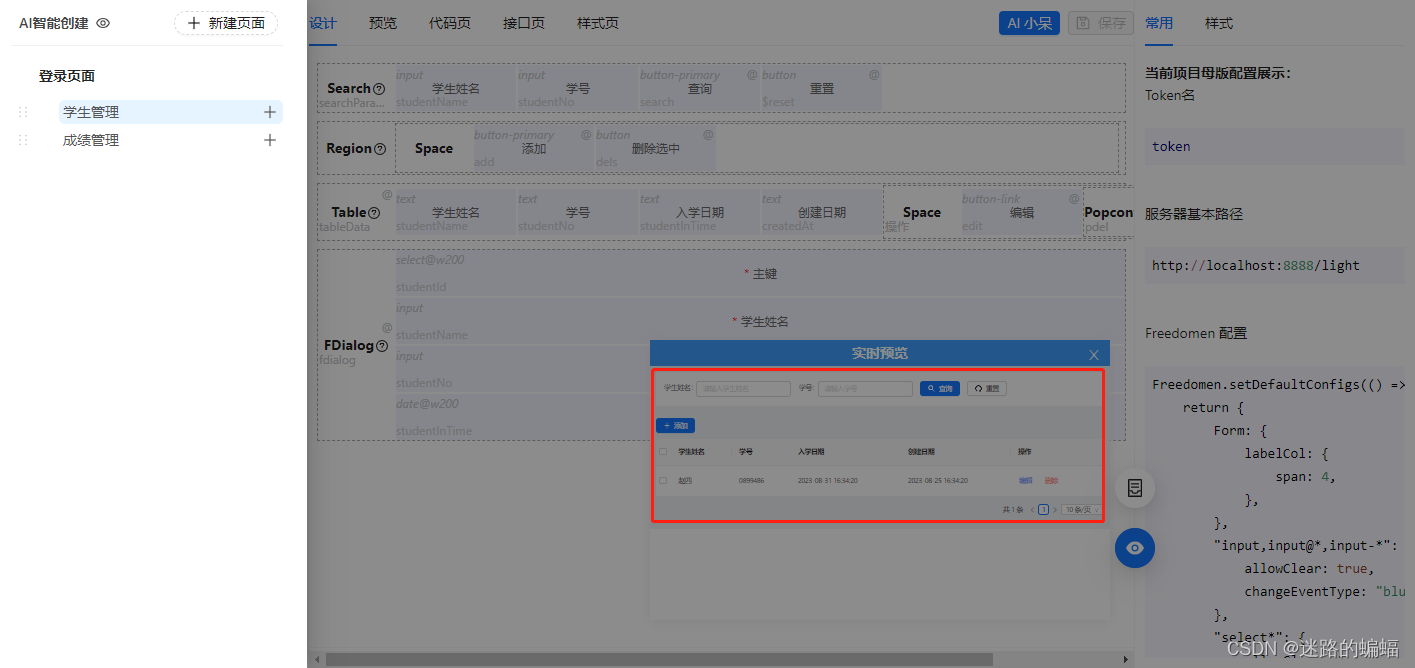Click the 编辑 link in row 赵四
The width and height of the screenshot is (1415, 668).
[1025, 481]
